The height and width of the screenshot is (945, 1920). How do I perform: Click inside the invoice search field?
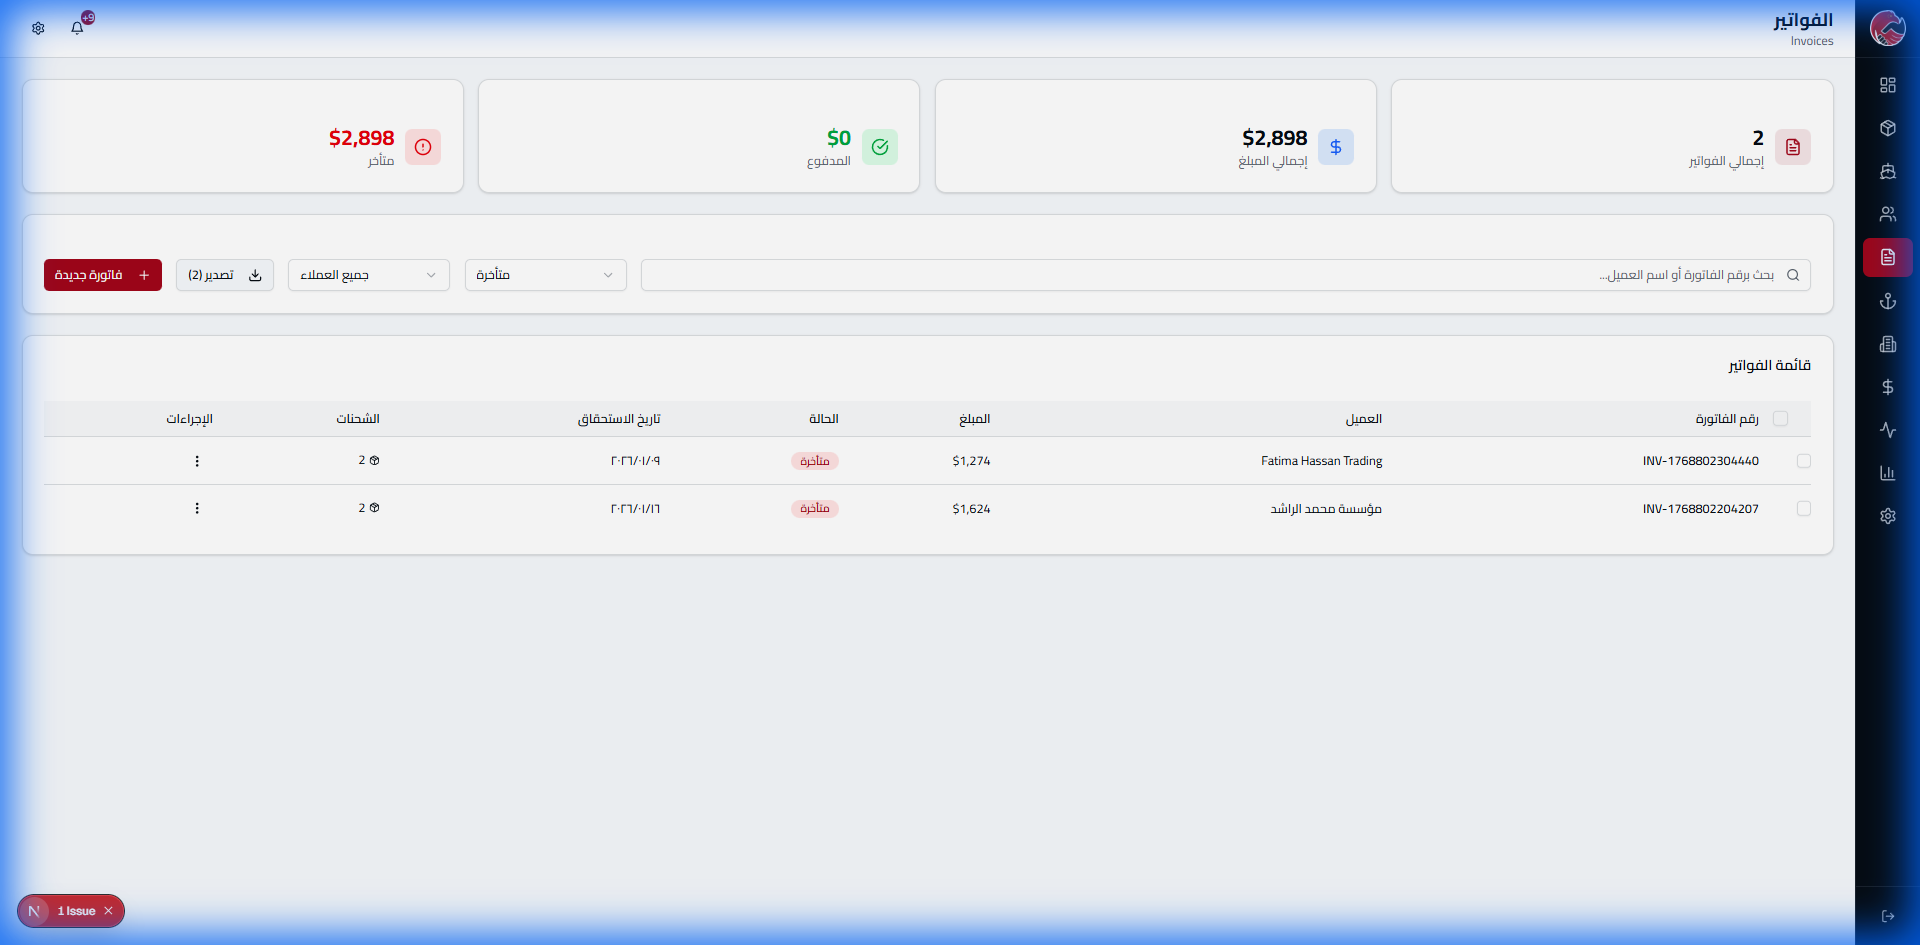click(x=1200, y=274)
